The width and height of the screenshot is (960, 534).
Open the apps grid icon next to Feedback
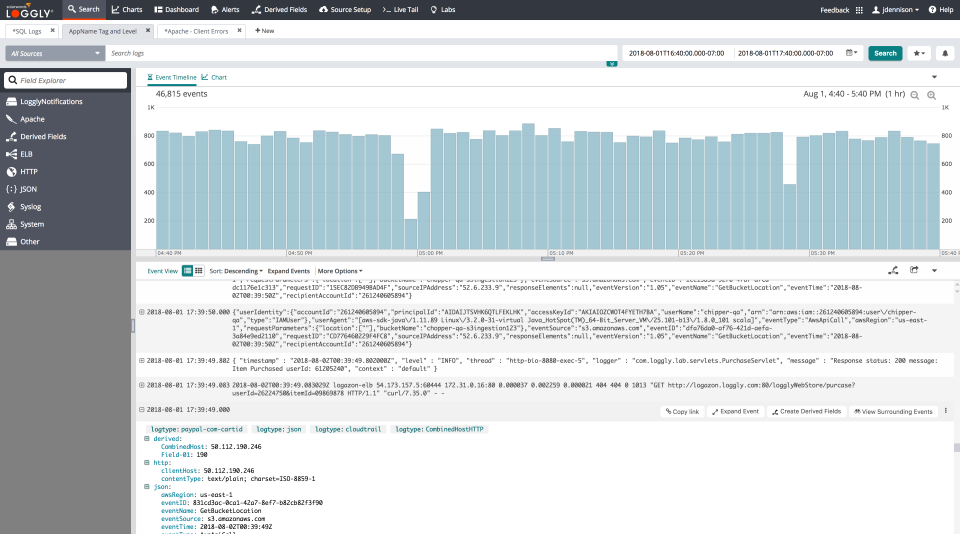859,10
